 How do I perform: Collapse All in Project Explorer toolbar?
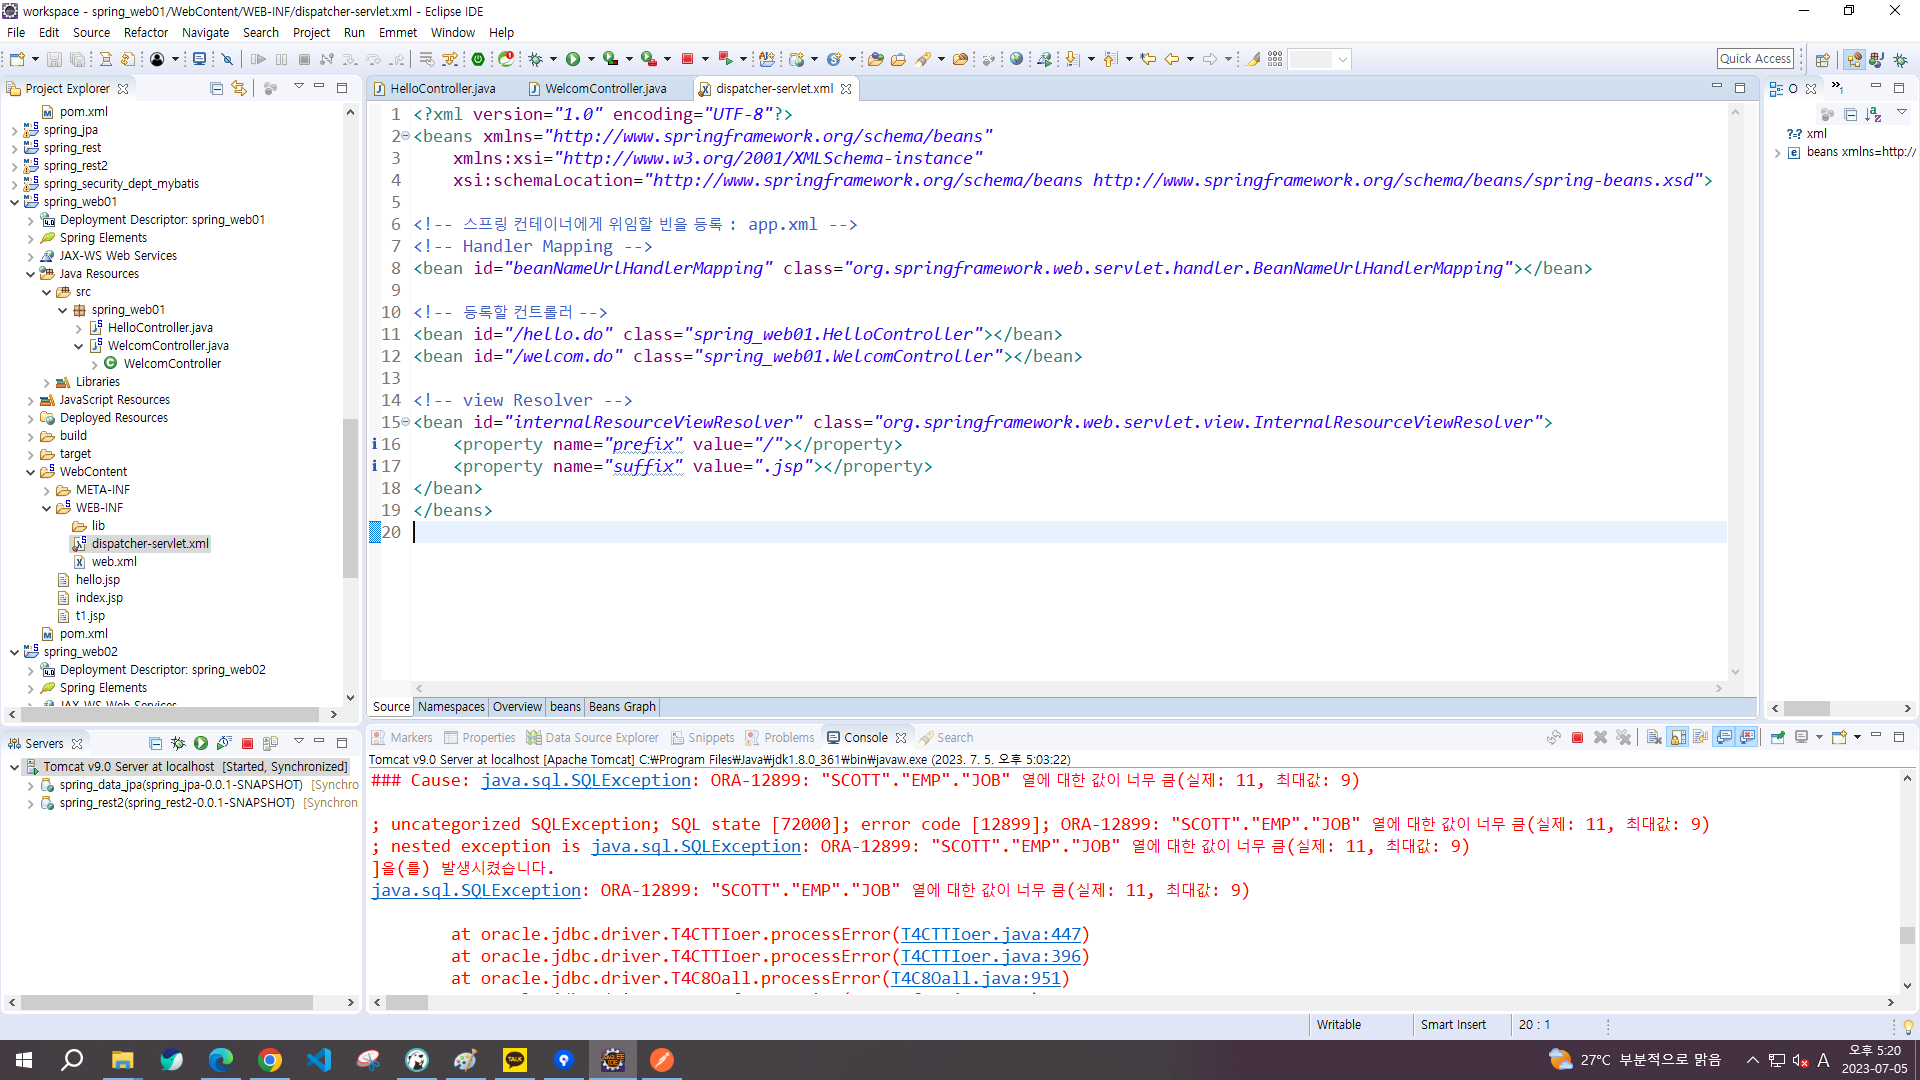(216, 88)
